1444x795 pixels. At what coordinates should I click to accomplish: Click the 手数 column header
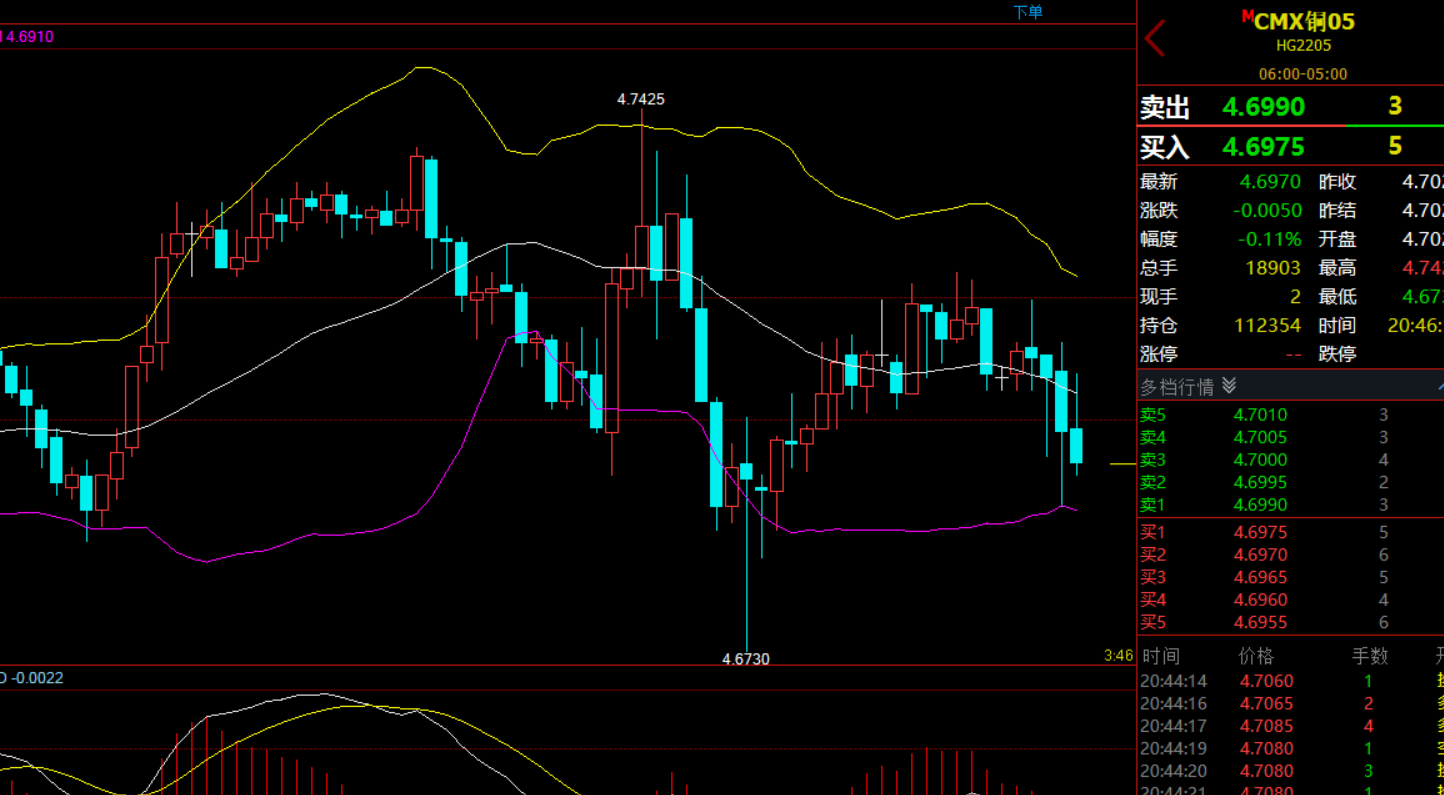coord(1371,656)
